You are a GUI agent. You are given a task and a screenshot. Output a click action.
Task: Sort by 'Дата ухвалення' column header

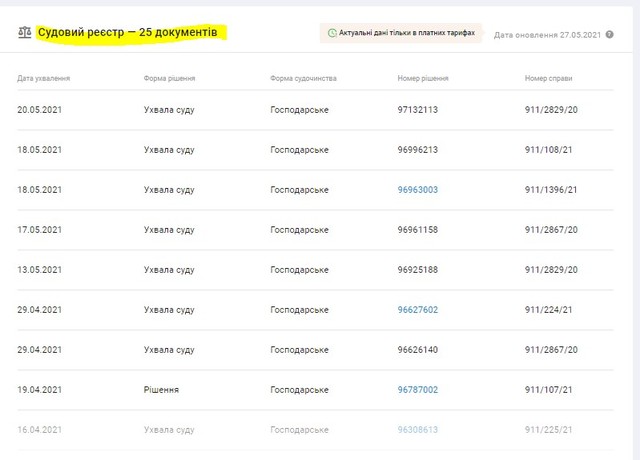[x=44, y=77]
